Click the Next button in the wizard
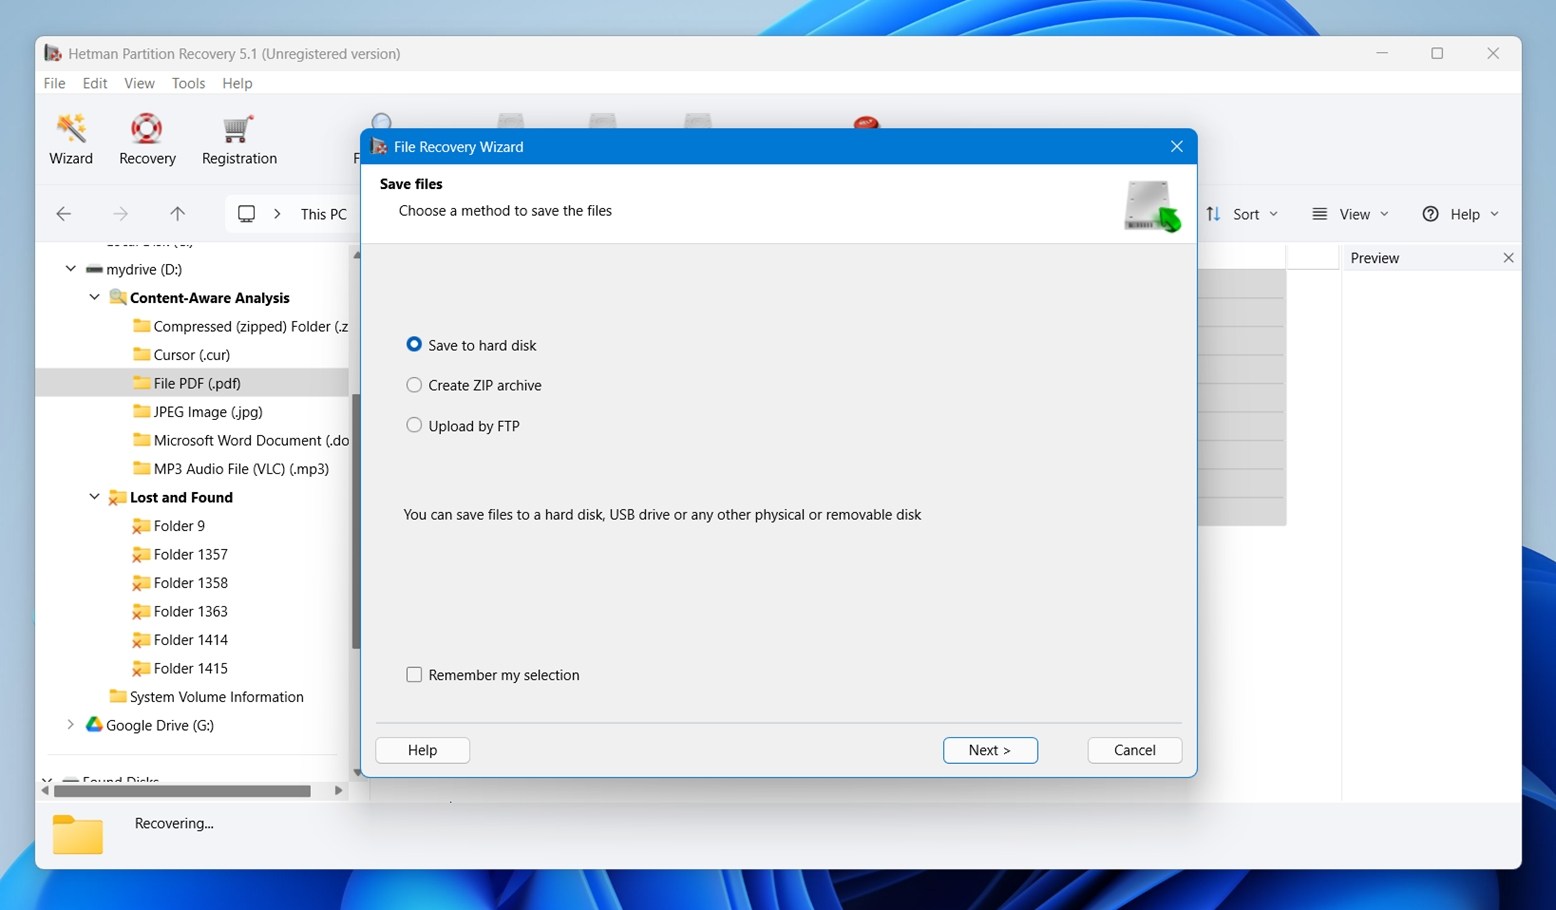The width and height of the screenshot is (1556, 910). [989, 749]
